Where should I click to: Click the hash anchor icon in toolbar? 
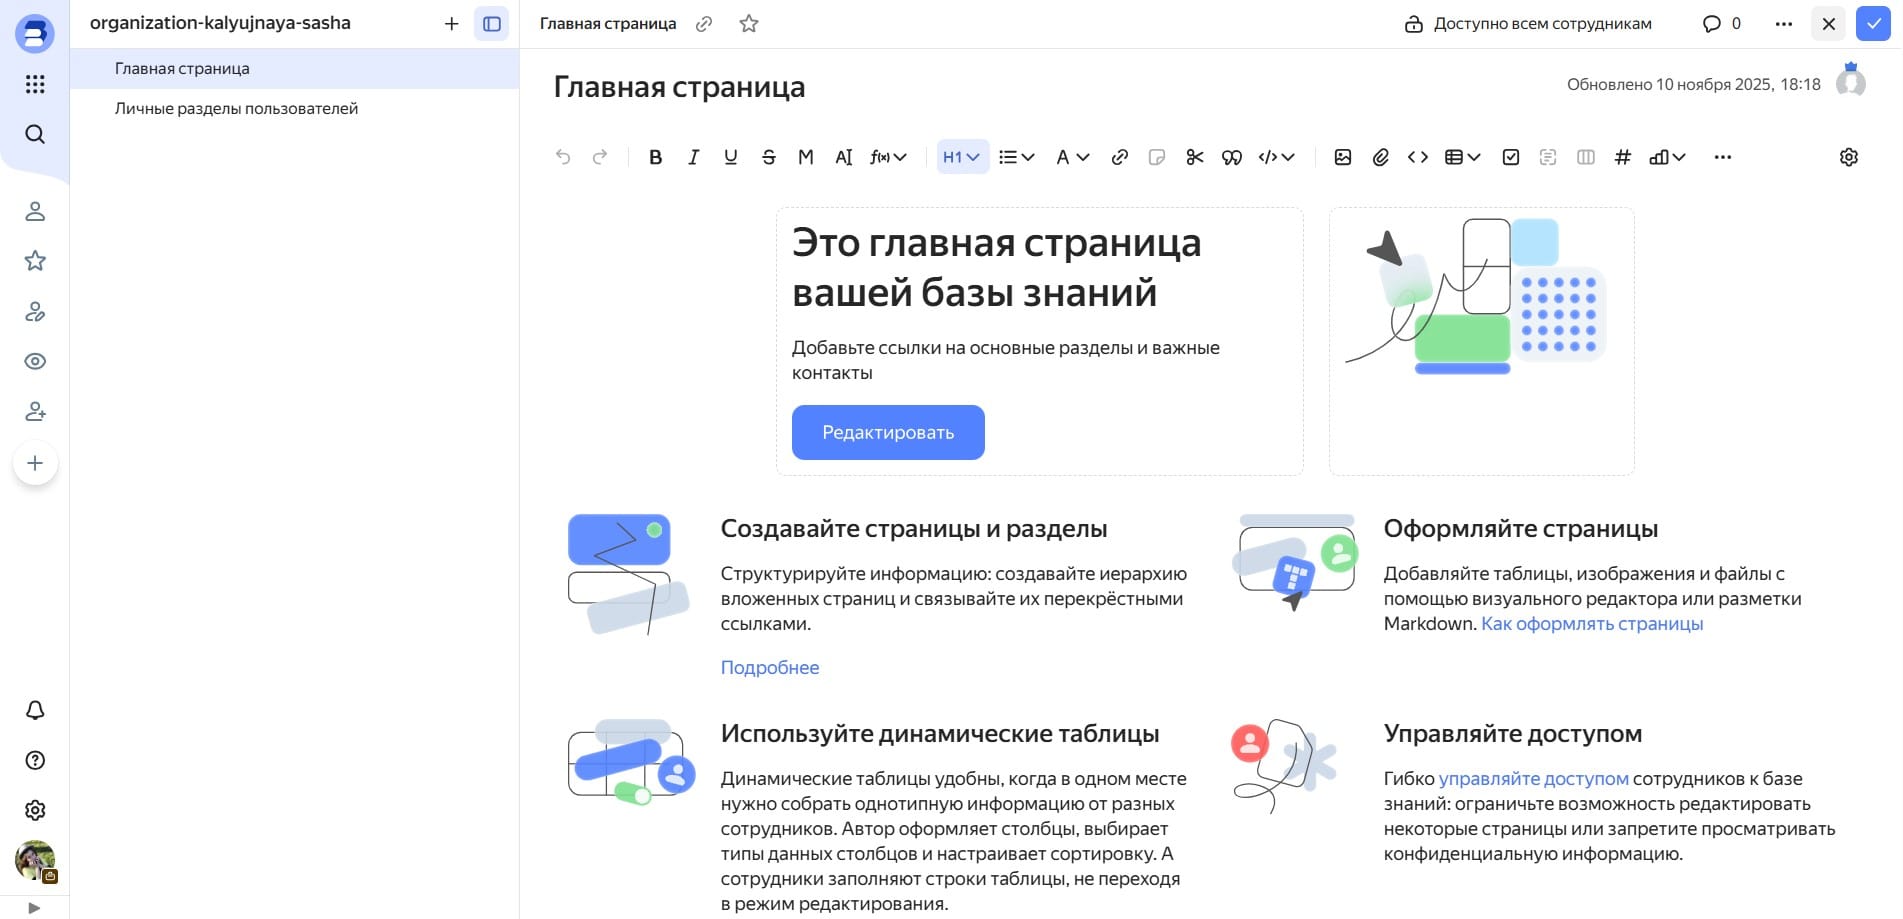coord(1623,157)
